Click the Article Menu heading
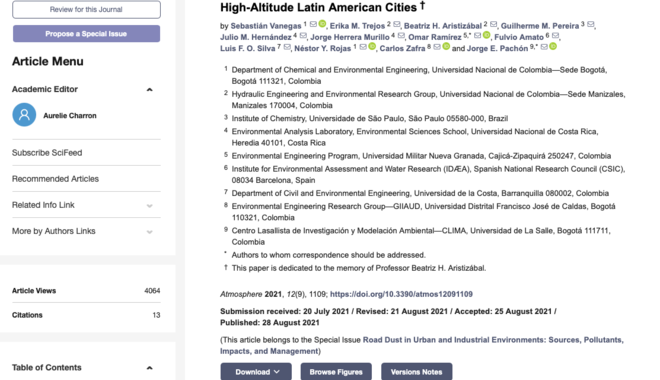 click(x=48, y=61)
